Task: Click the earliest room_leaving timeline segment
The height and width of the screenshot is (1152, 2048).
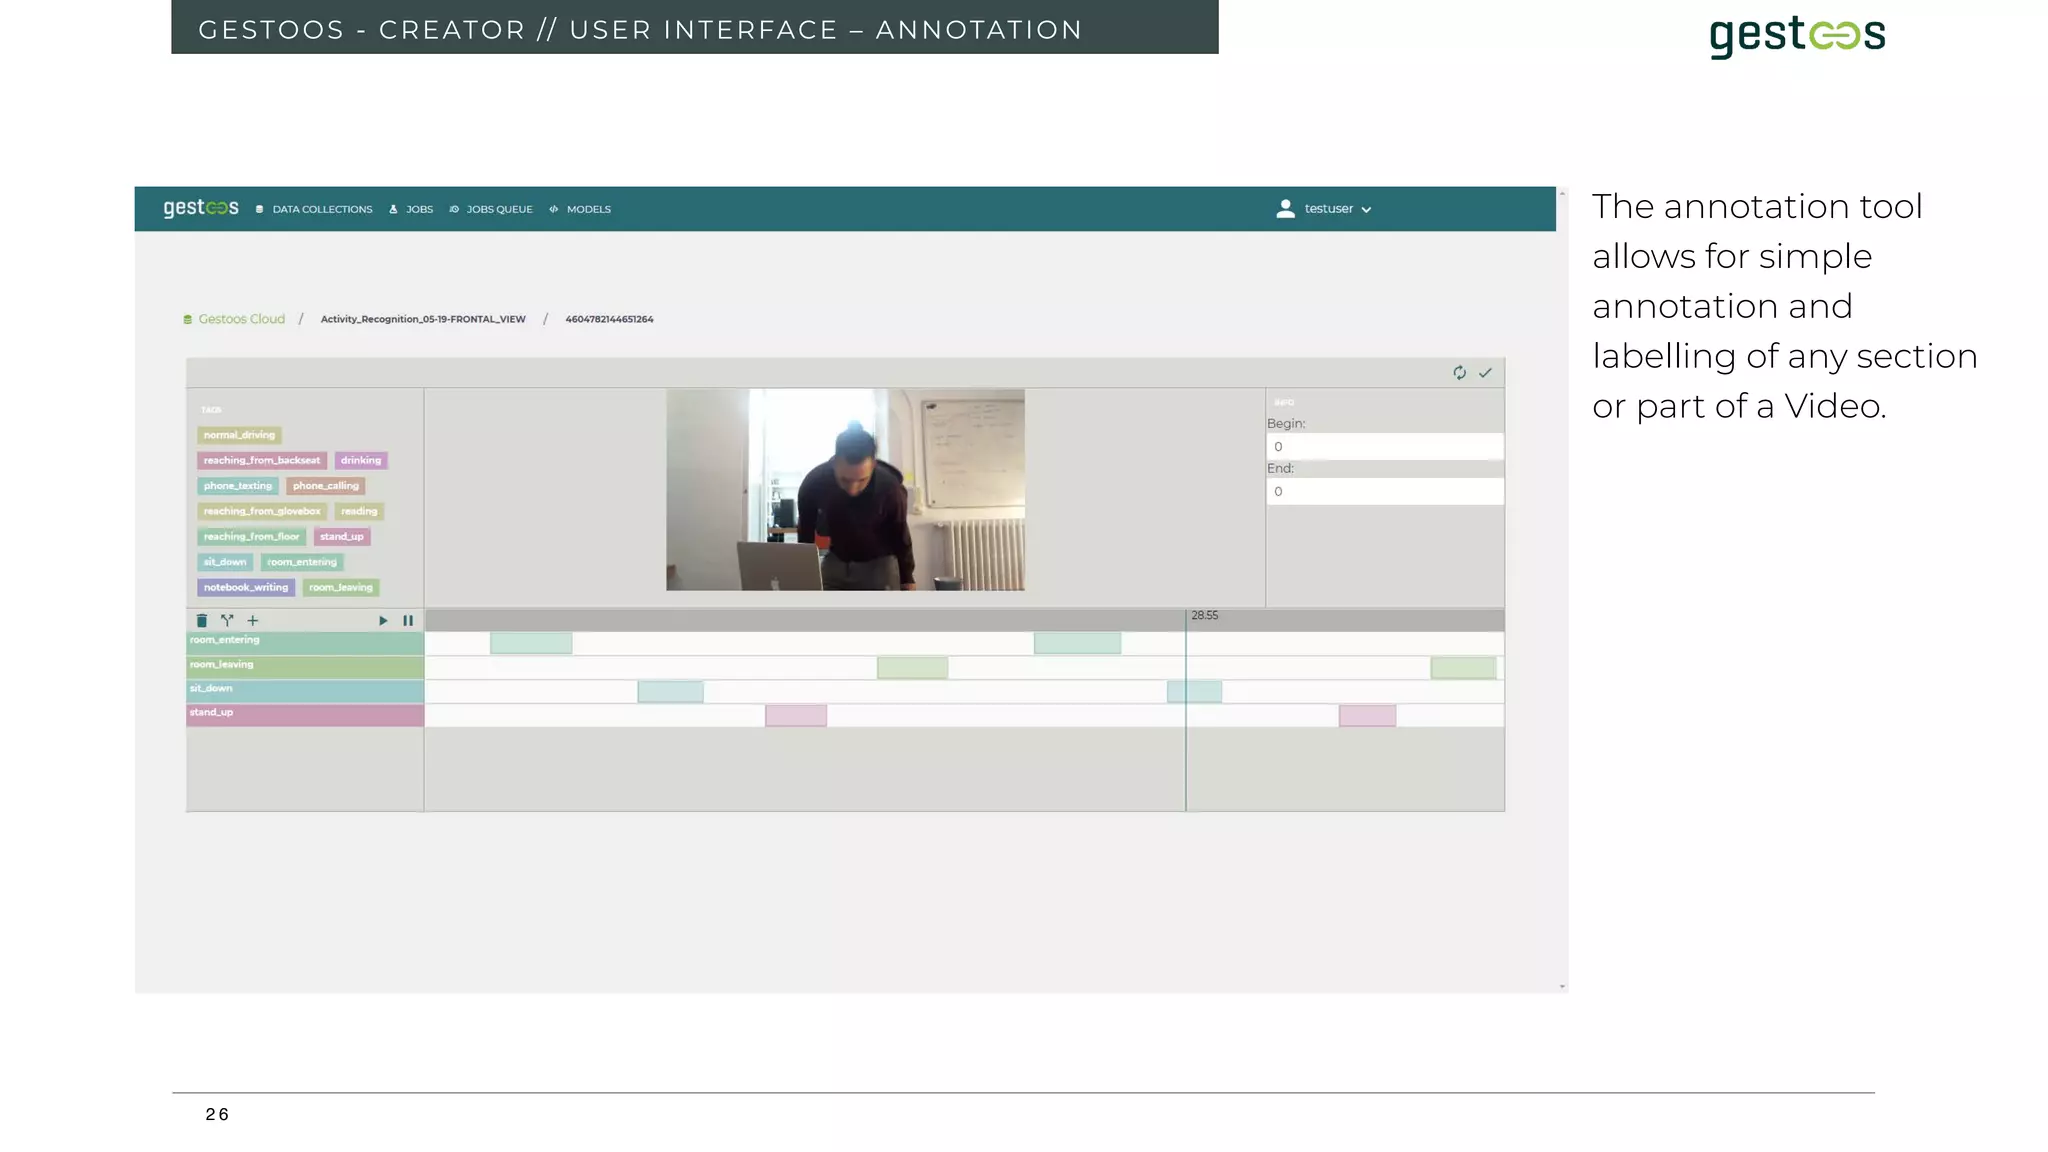Action: [912, 667]
